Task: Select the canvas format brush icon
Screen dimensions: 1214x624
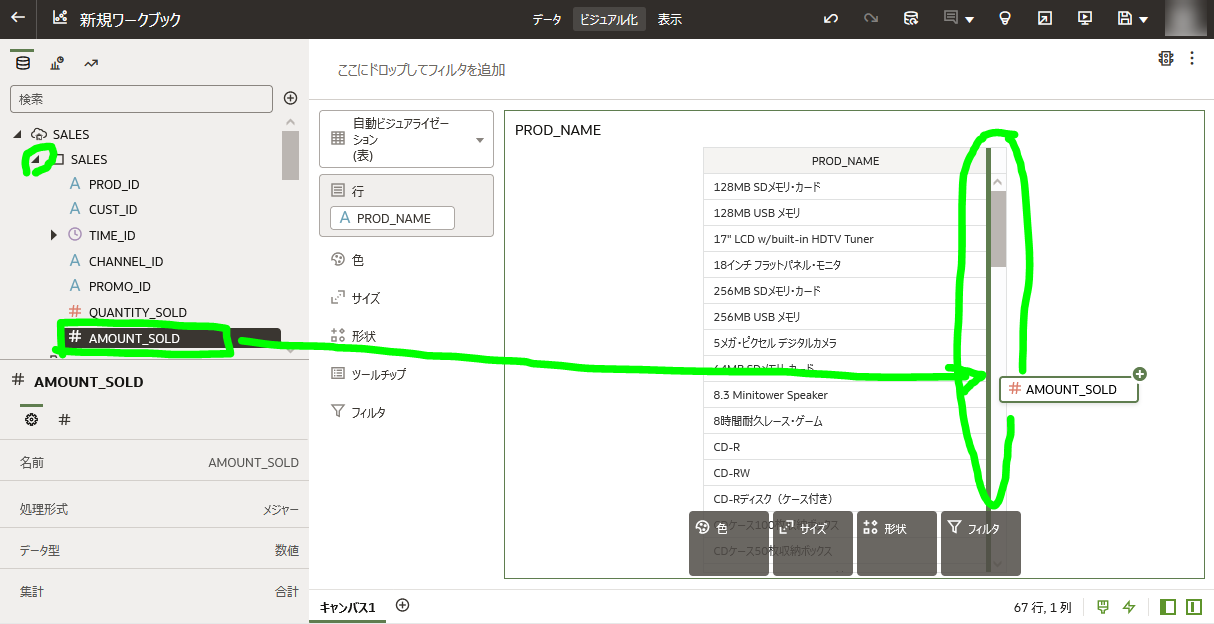Action: coord(1101,606)
